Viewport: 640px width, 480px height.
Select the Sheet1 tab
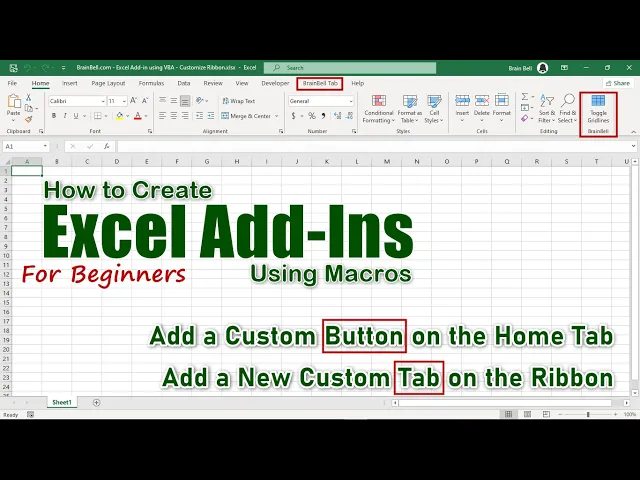point(62,402)
